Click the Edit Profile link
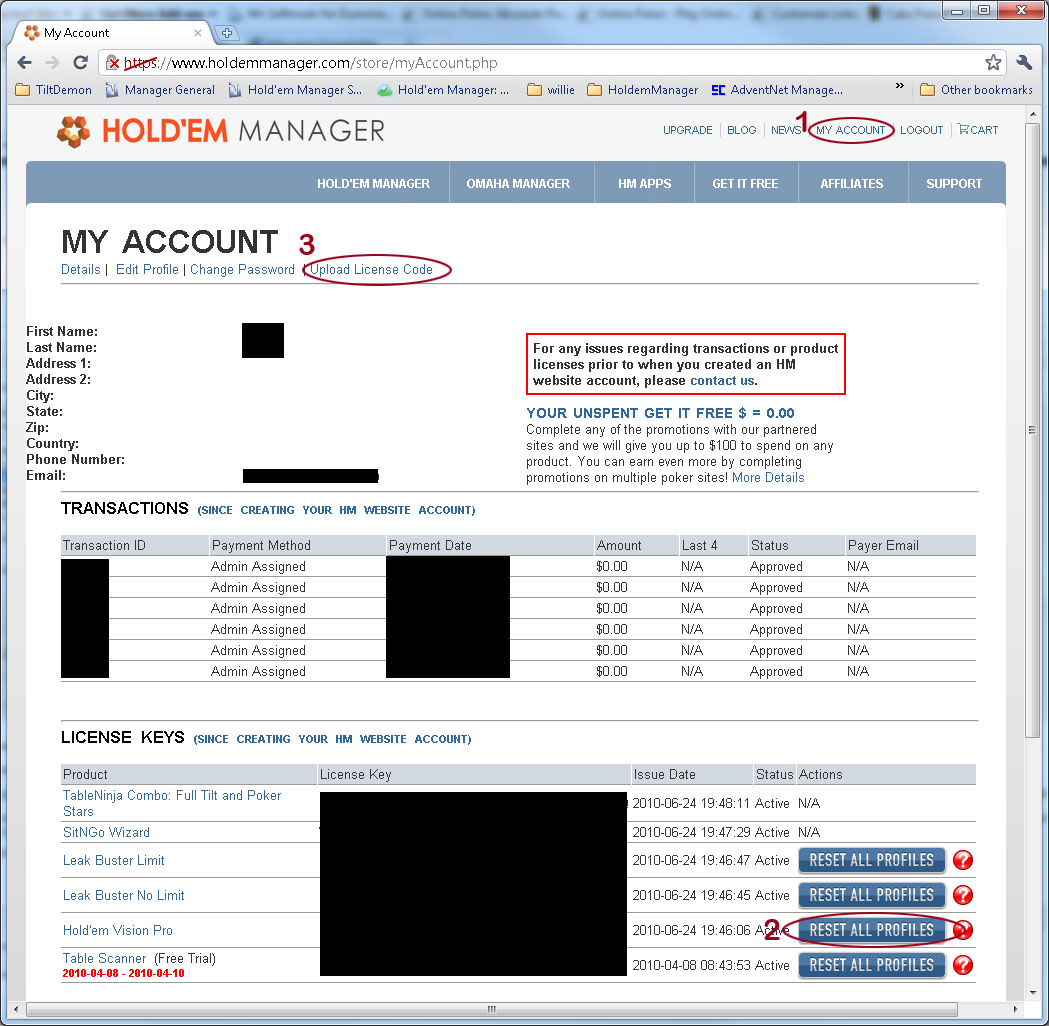This screenshot has height=1026, width=1049. point(147,269)
